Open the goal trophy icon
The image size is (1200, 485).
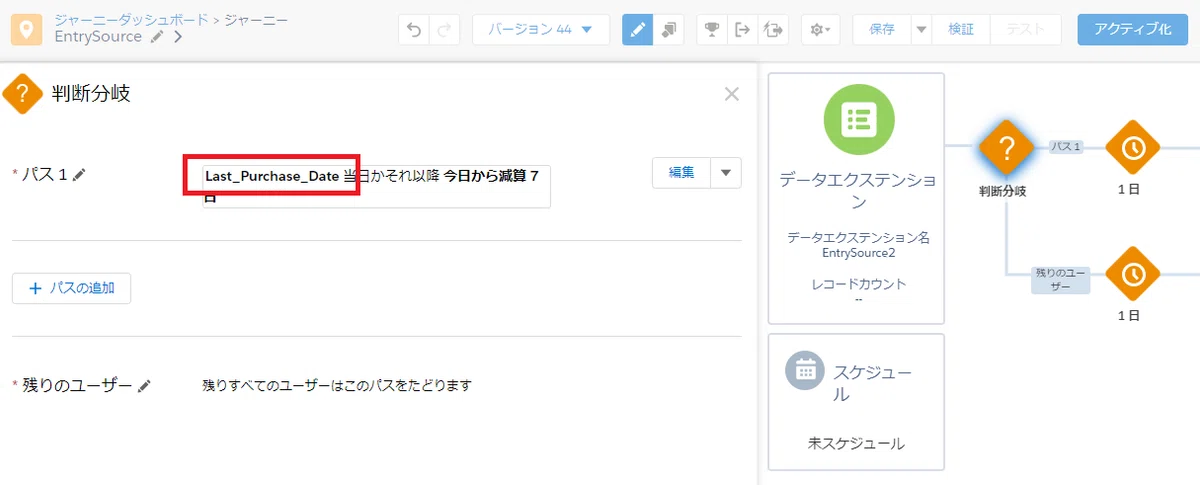click(712, 30)
